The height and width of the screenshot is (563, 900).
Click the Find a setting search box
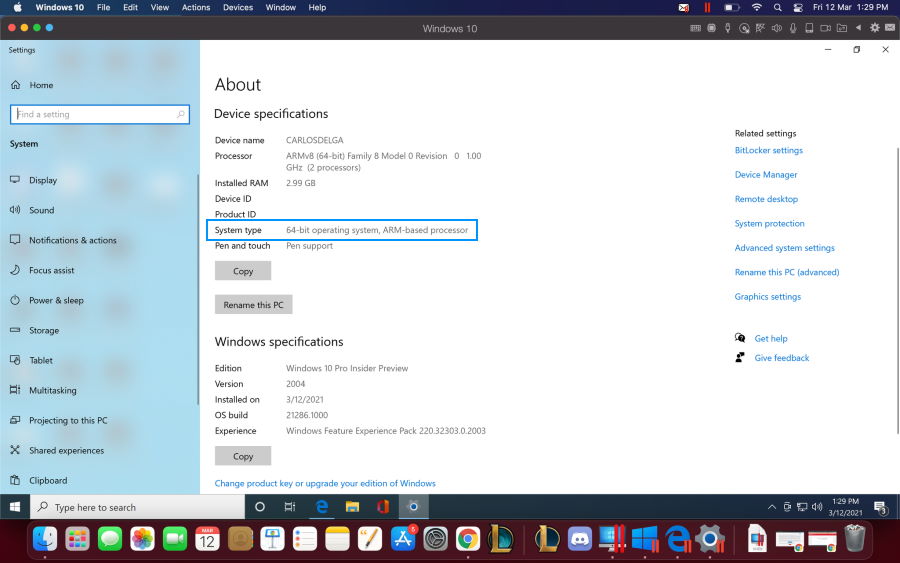[x=99, y=114]
